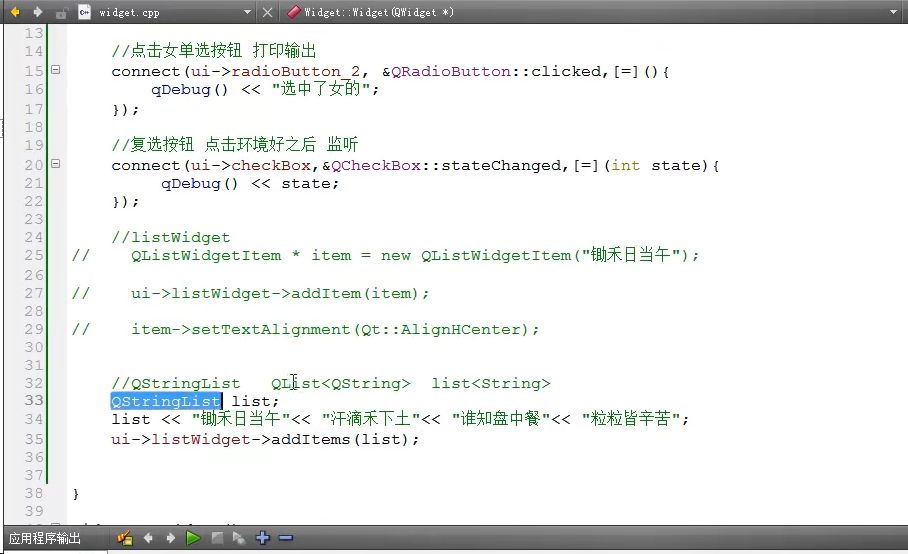The height and width of the screenshot is (554, 908).
Task: Click stateChanged signal name
Action: pyautogui.click(x=501, y=166)
